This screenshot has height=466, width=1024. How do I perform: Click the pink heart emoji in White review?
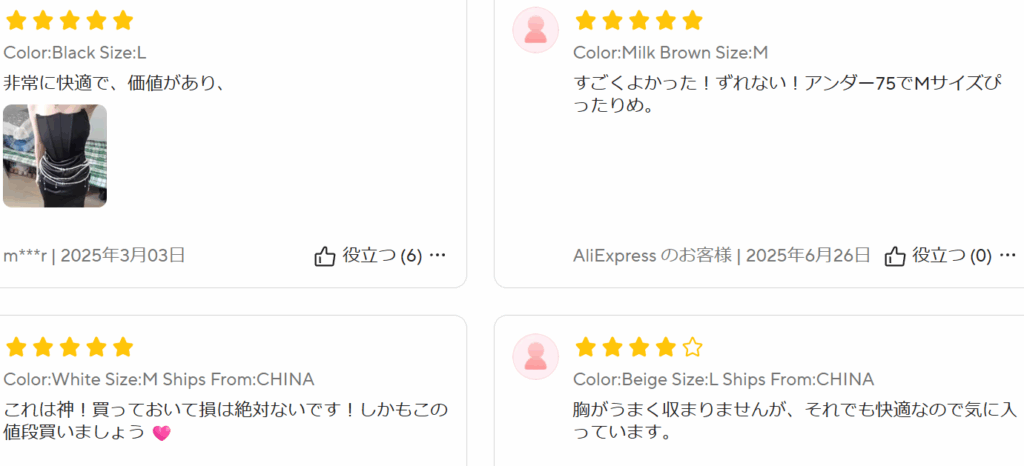pyautogui.click(x=161, y=433)
